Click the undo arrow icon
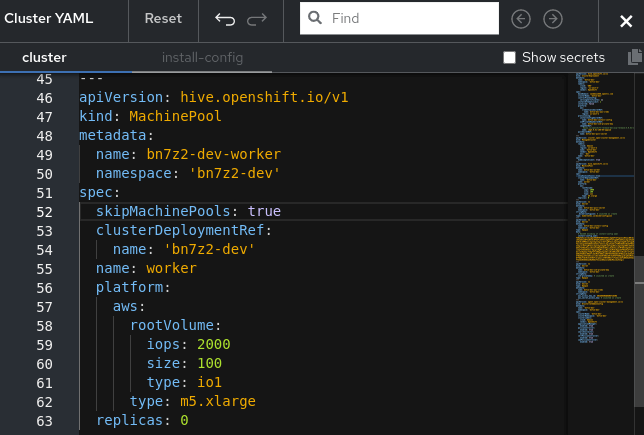This screenshot has height=435, width=644. pos(224,19)
